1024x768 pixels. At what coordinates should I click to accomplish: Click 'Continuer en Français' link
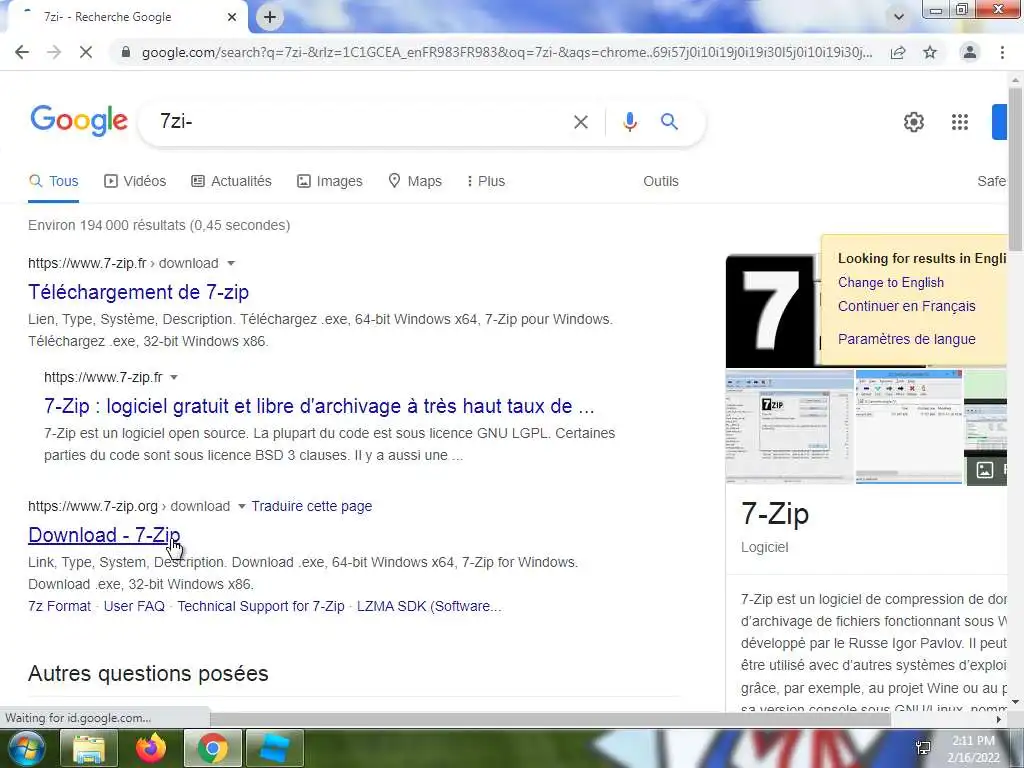point(906,306)
